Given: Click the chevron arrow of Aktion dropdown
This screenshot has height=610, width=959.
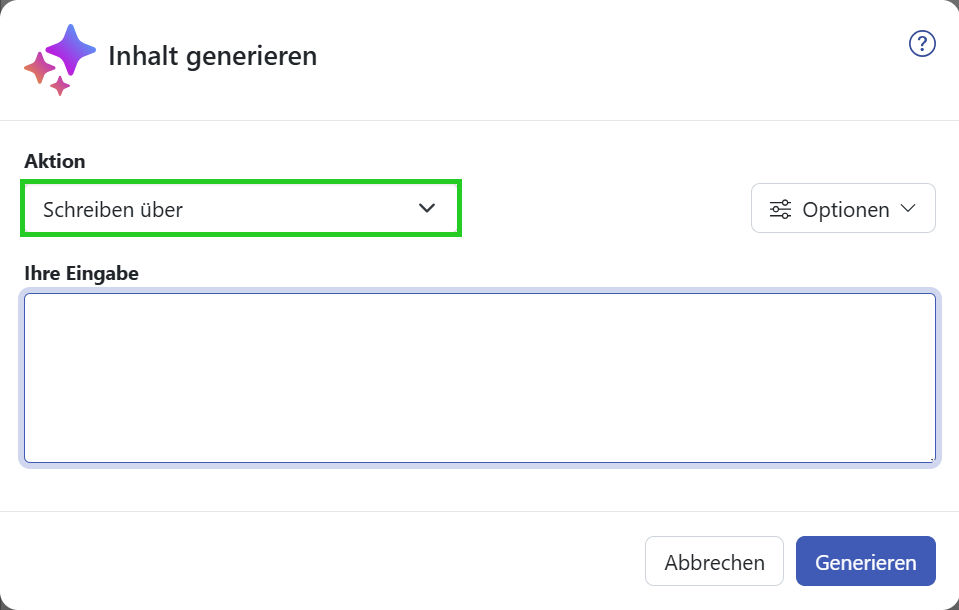Looking at the screenshot, I should 427,208.
